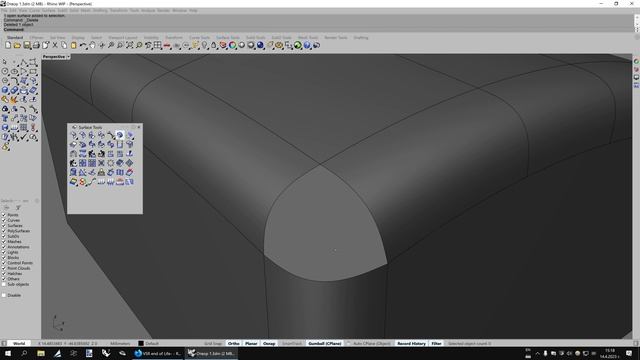Select the Box solid tool in left sidebar
Screen dimensions: 640x360
point(5,90)
